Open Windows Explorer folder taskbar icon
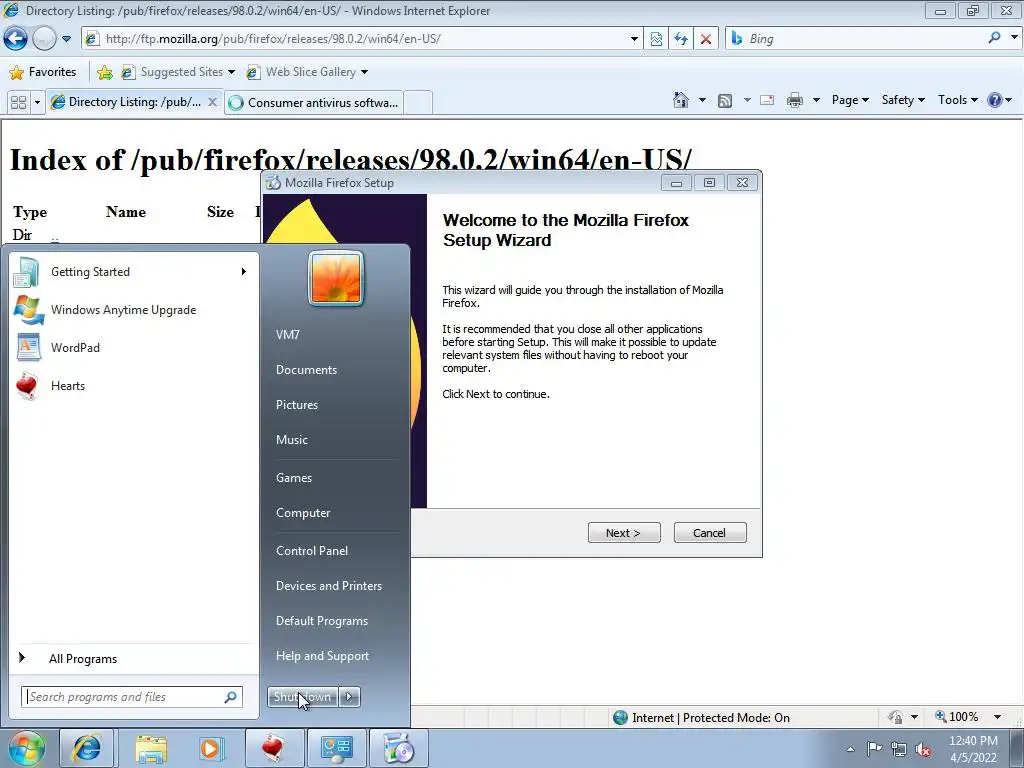1024x768 pixels. click(x=151, y=748)
